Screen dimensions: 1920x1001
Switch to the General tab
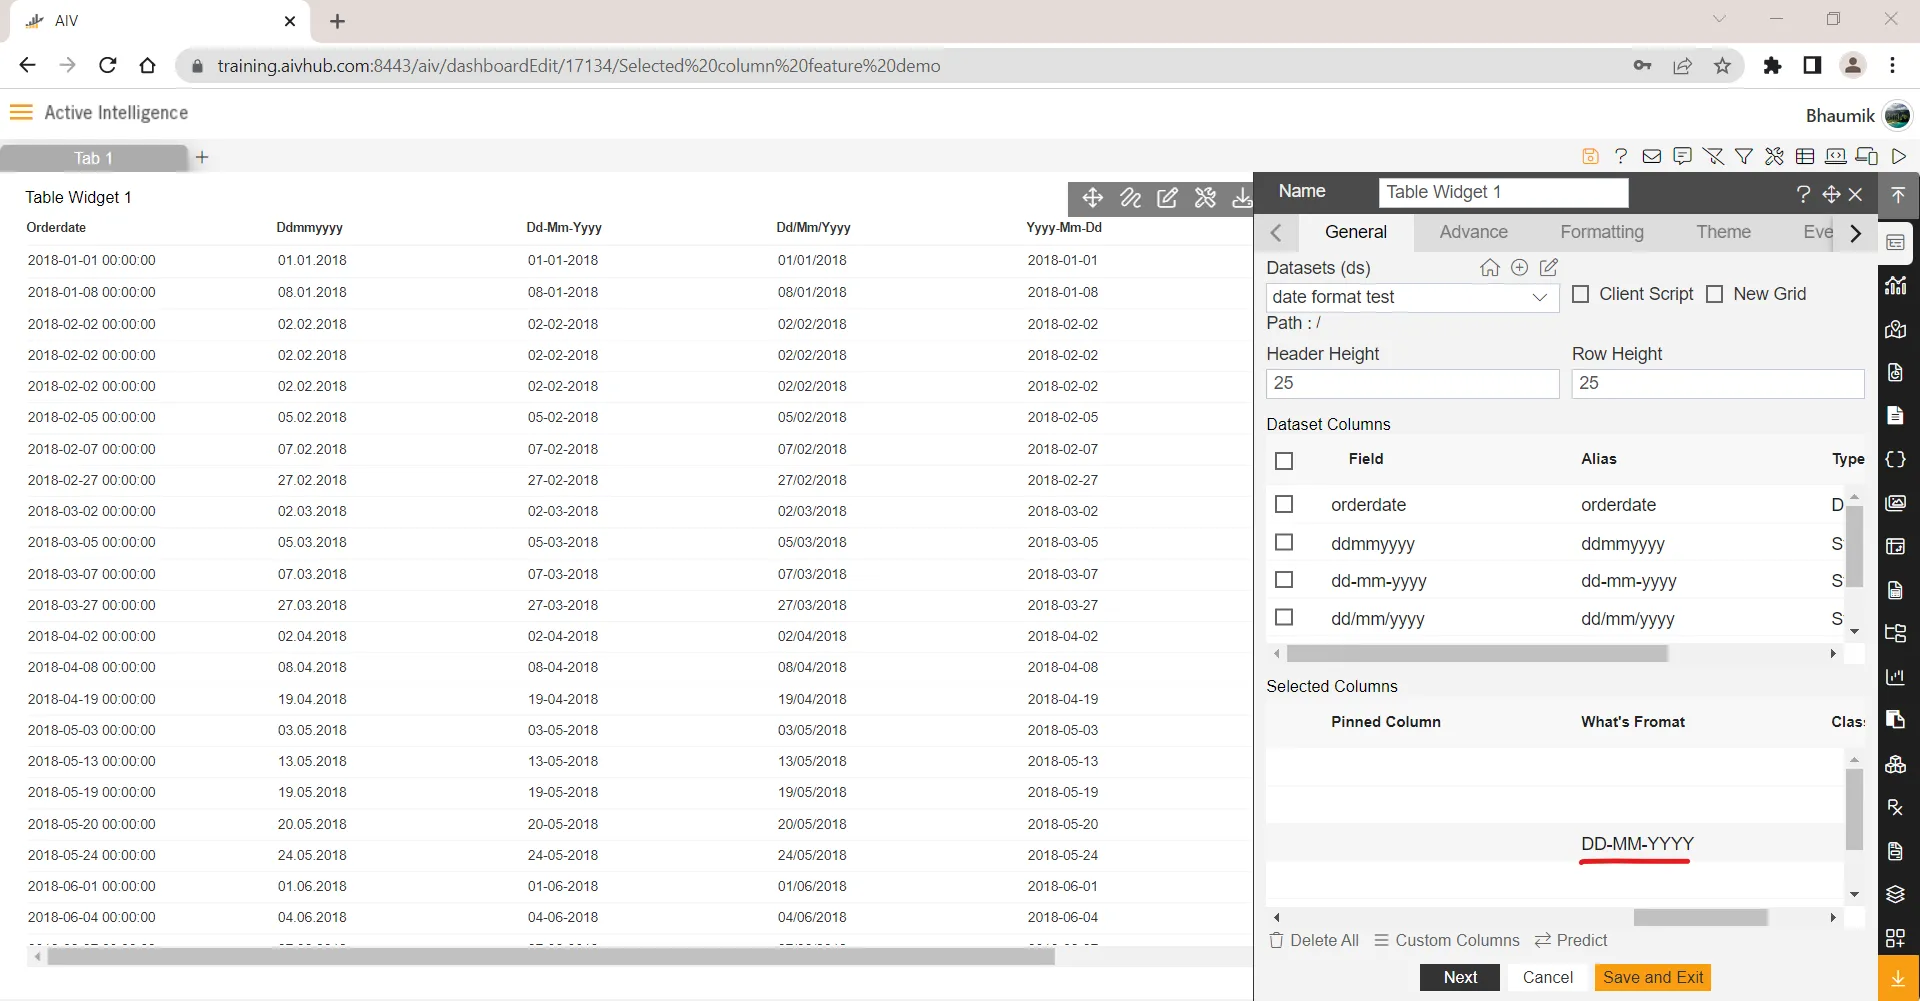pyautogui.click(x=1356, y=232)
